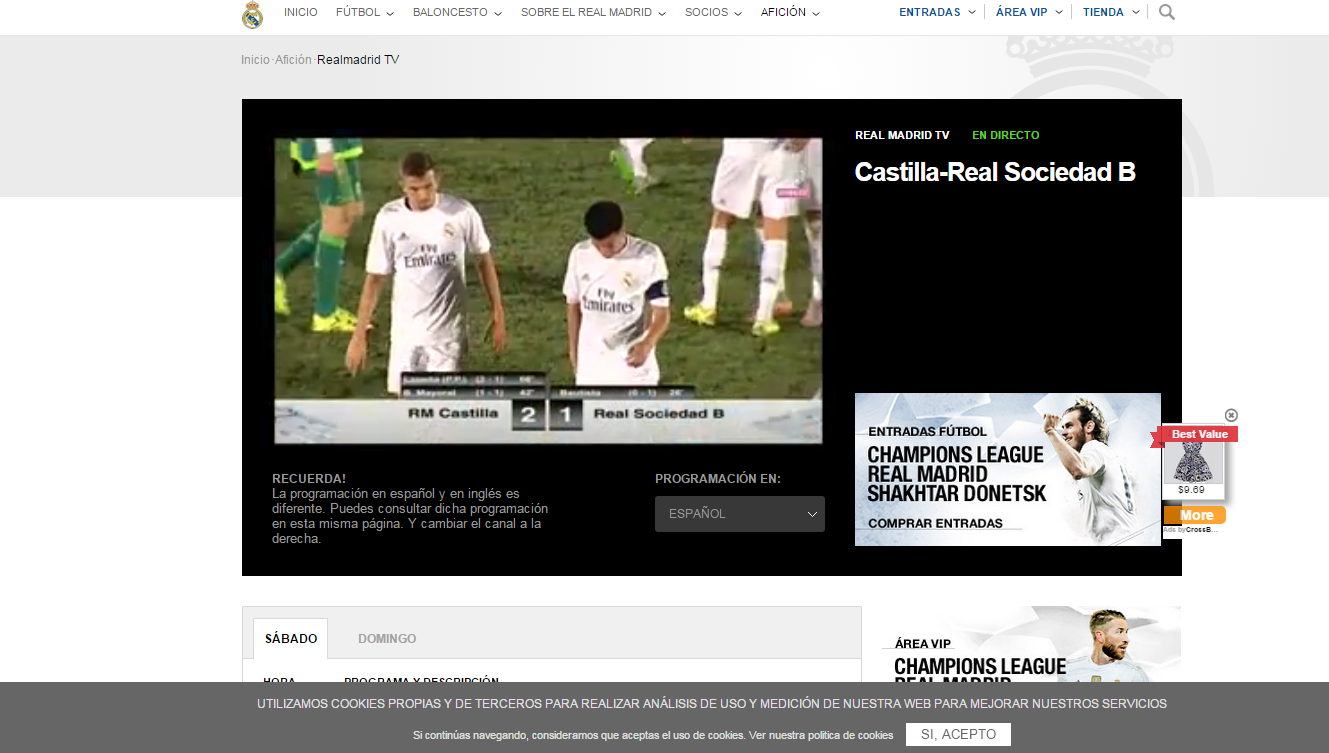Click the Real Madrid crest logo
Viewport: 1329px width, 753px height.
point(252,14)
